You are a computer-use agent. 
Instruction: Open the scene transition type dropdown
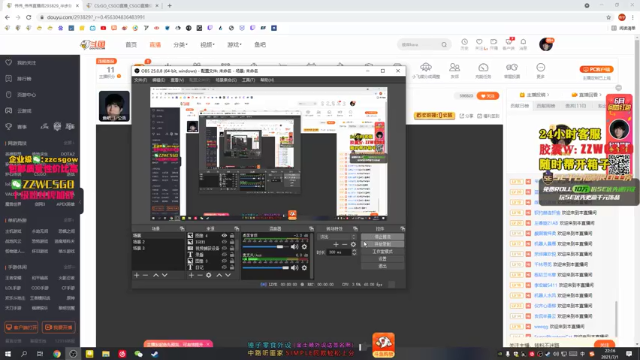(x=337, y=237)
